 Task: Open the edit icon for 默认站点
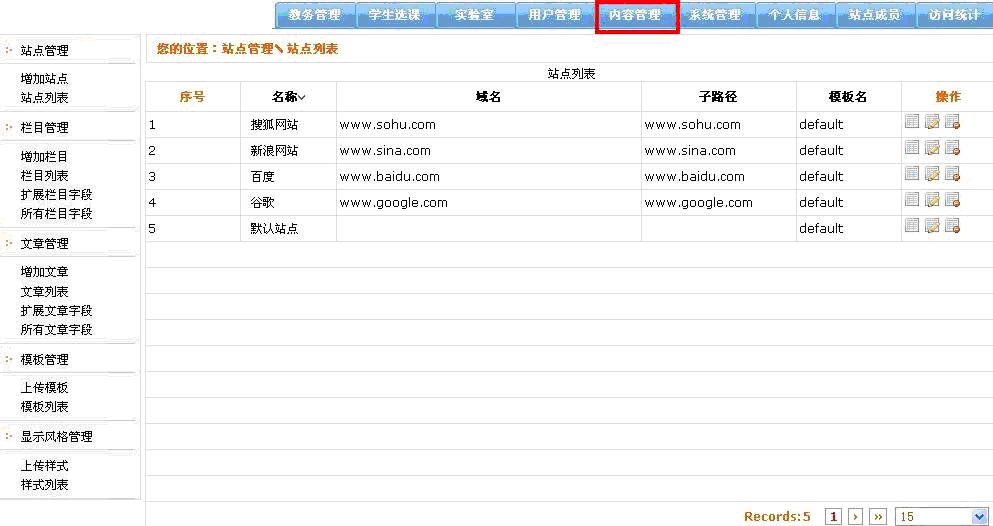point(932,226)
